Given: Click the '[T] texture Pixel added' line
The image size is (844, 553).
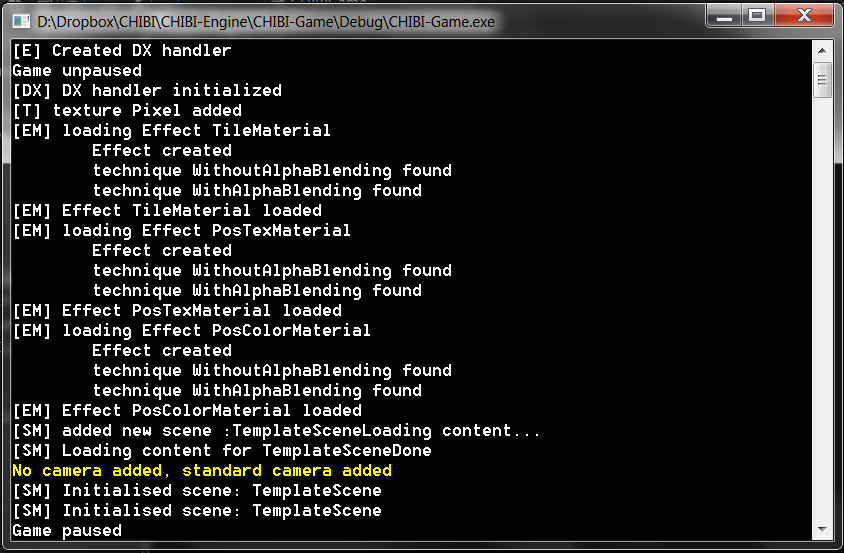Looking at the screenshot, I should click(x=127, y=110).
